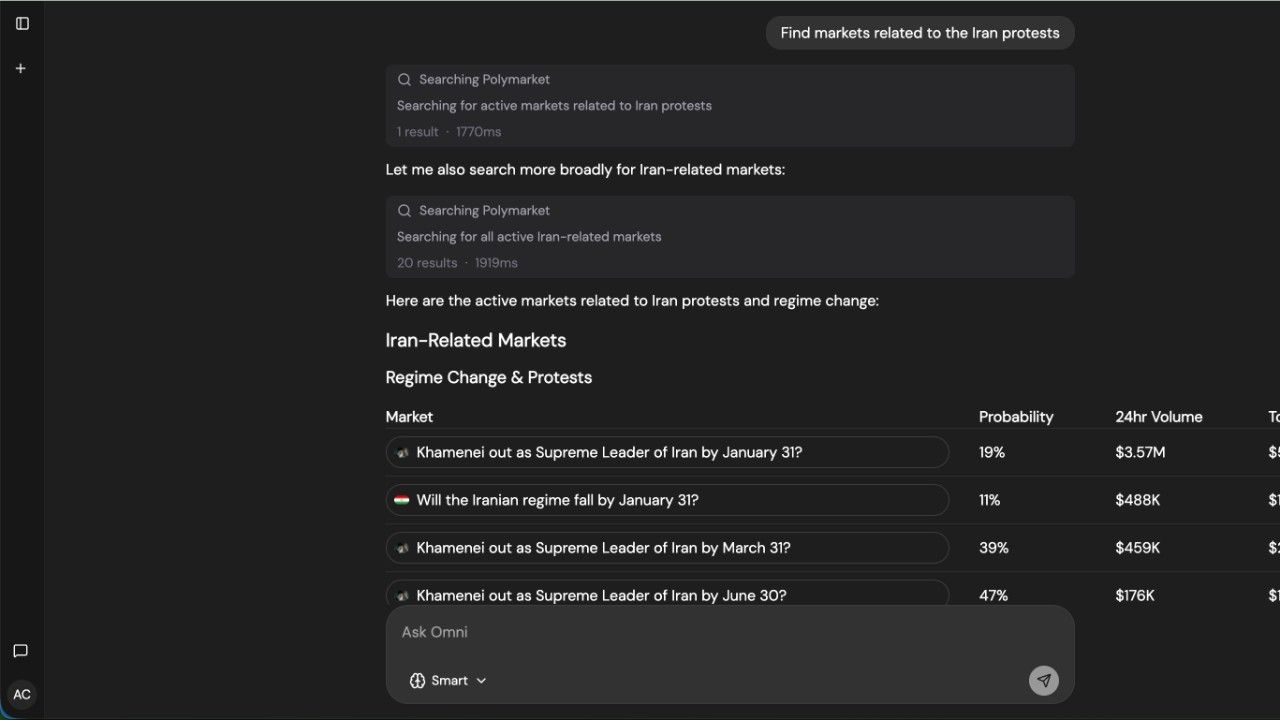This screenshot has width=1280, height=720.
Task: Select the 39% probability value
Action: click(994, 548)
